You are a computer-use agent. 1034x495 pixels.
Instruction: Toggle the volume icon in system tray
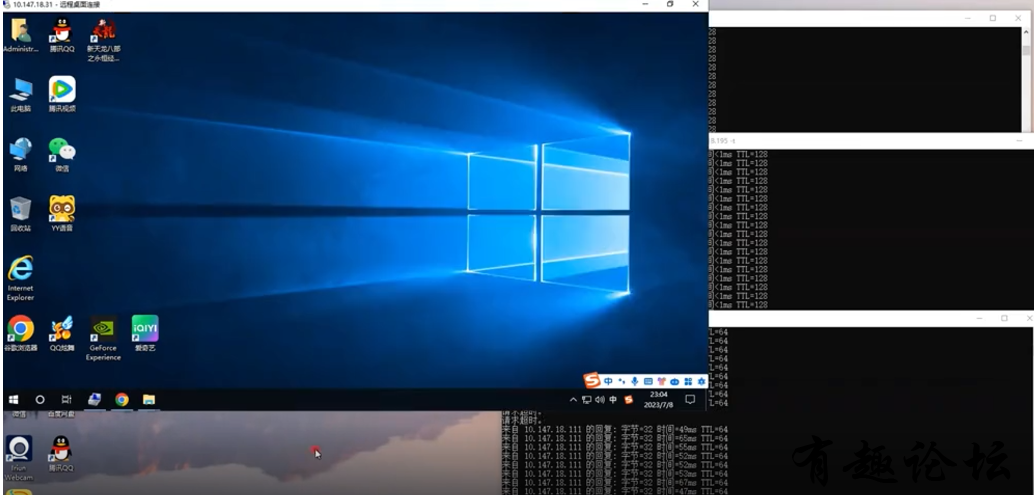click(599, 400)
